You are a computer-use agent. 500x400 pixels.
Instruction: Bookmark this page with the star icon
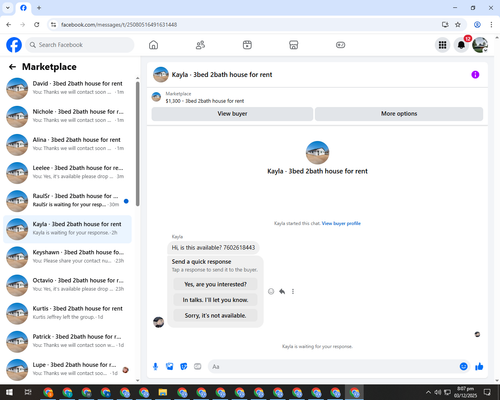(458, 25)
